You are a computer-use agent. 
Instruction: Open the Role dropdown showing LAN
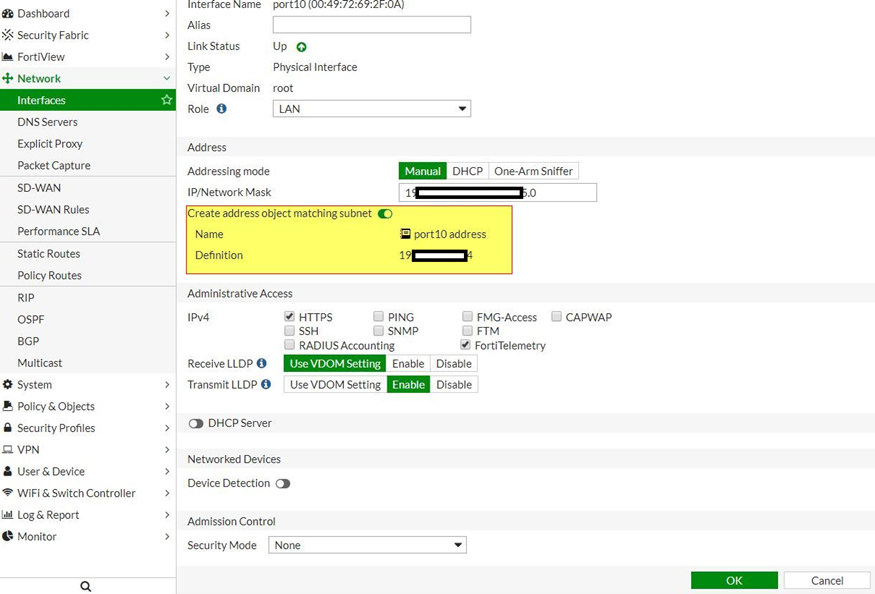[x=372, y=109]
